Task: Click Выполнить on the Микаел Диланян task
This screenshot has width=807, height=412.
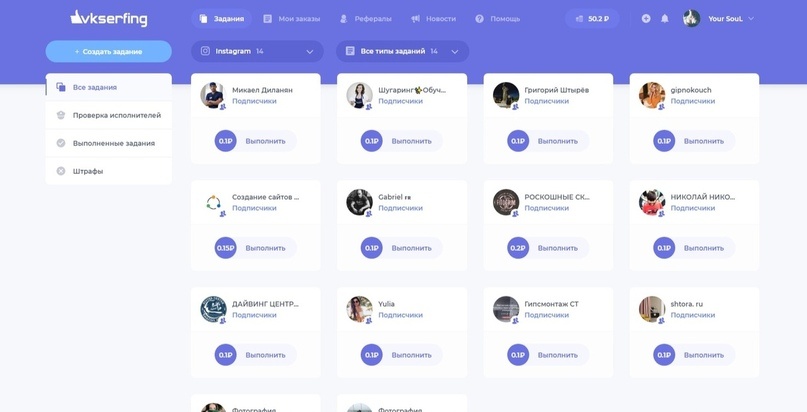Action: pyautogui.click(x=266, y=141)
